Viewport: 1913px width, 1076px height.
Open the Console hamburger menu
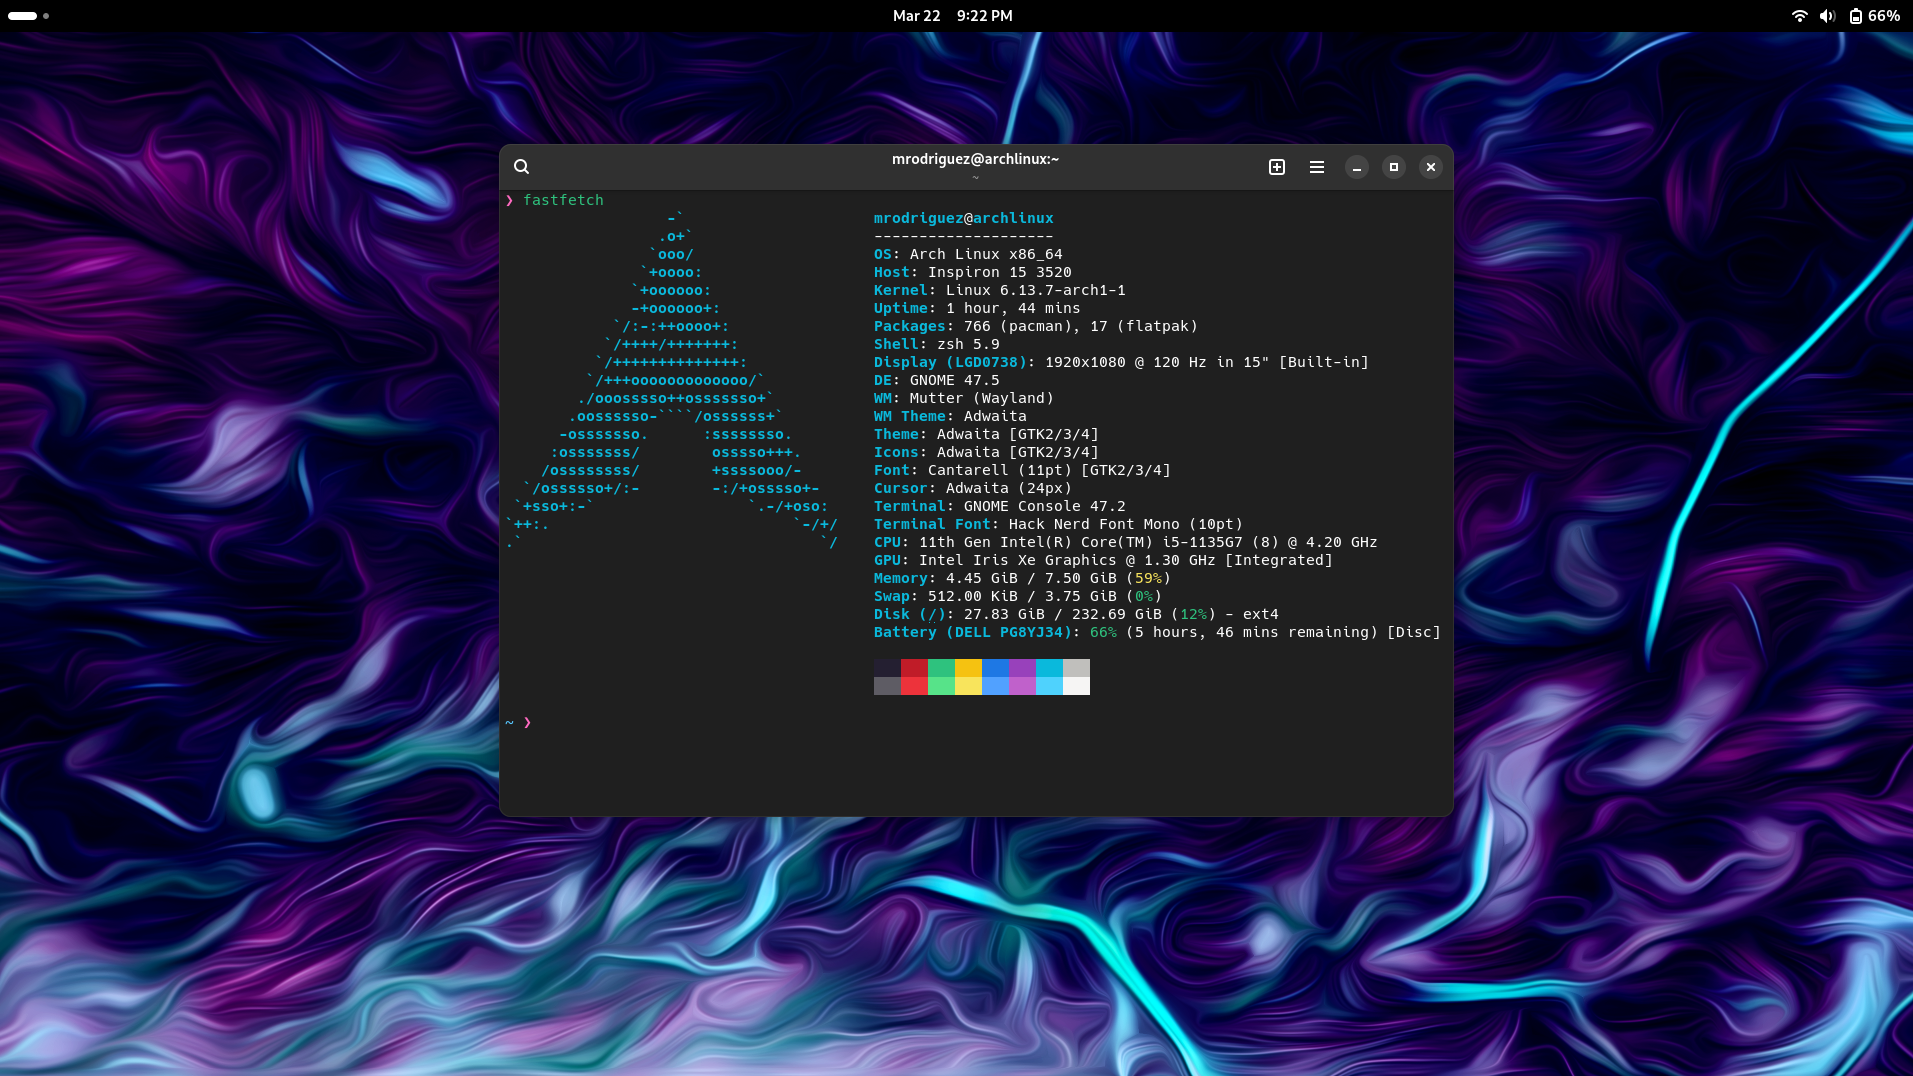click(x=1317, y=167)
